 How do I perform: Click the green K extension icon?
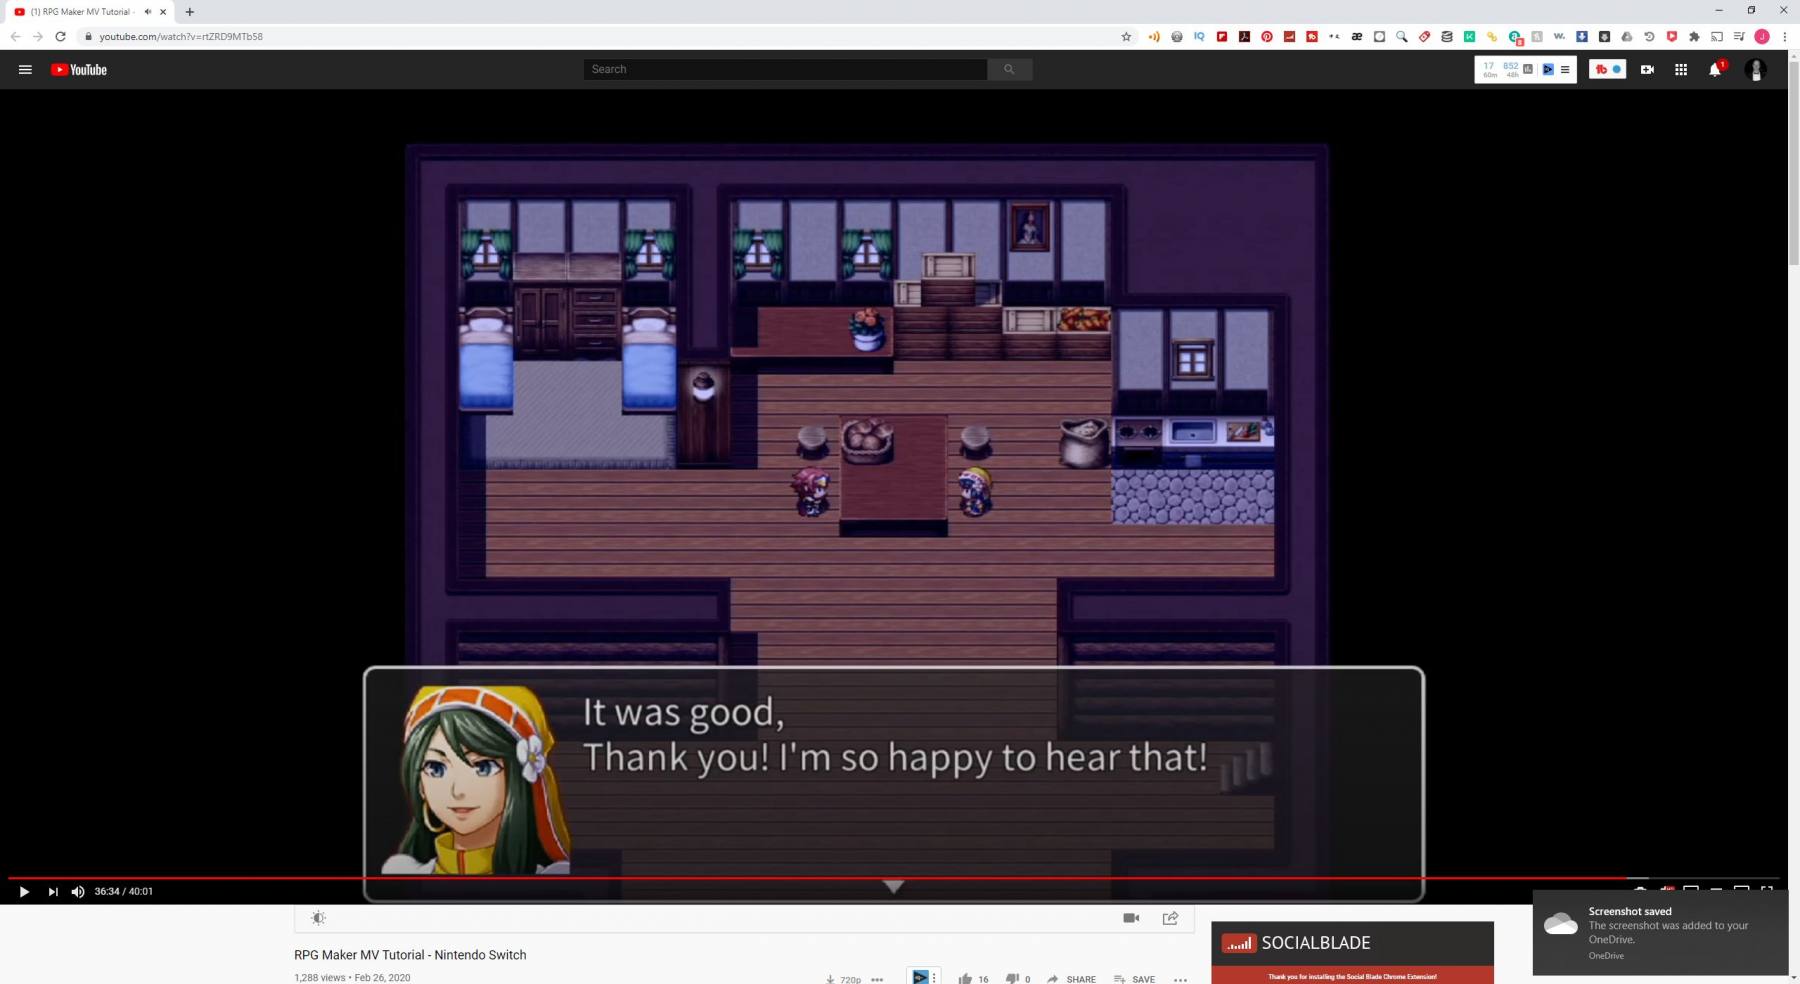pos(1469,37)
